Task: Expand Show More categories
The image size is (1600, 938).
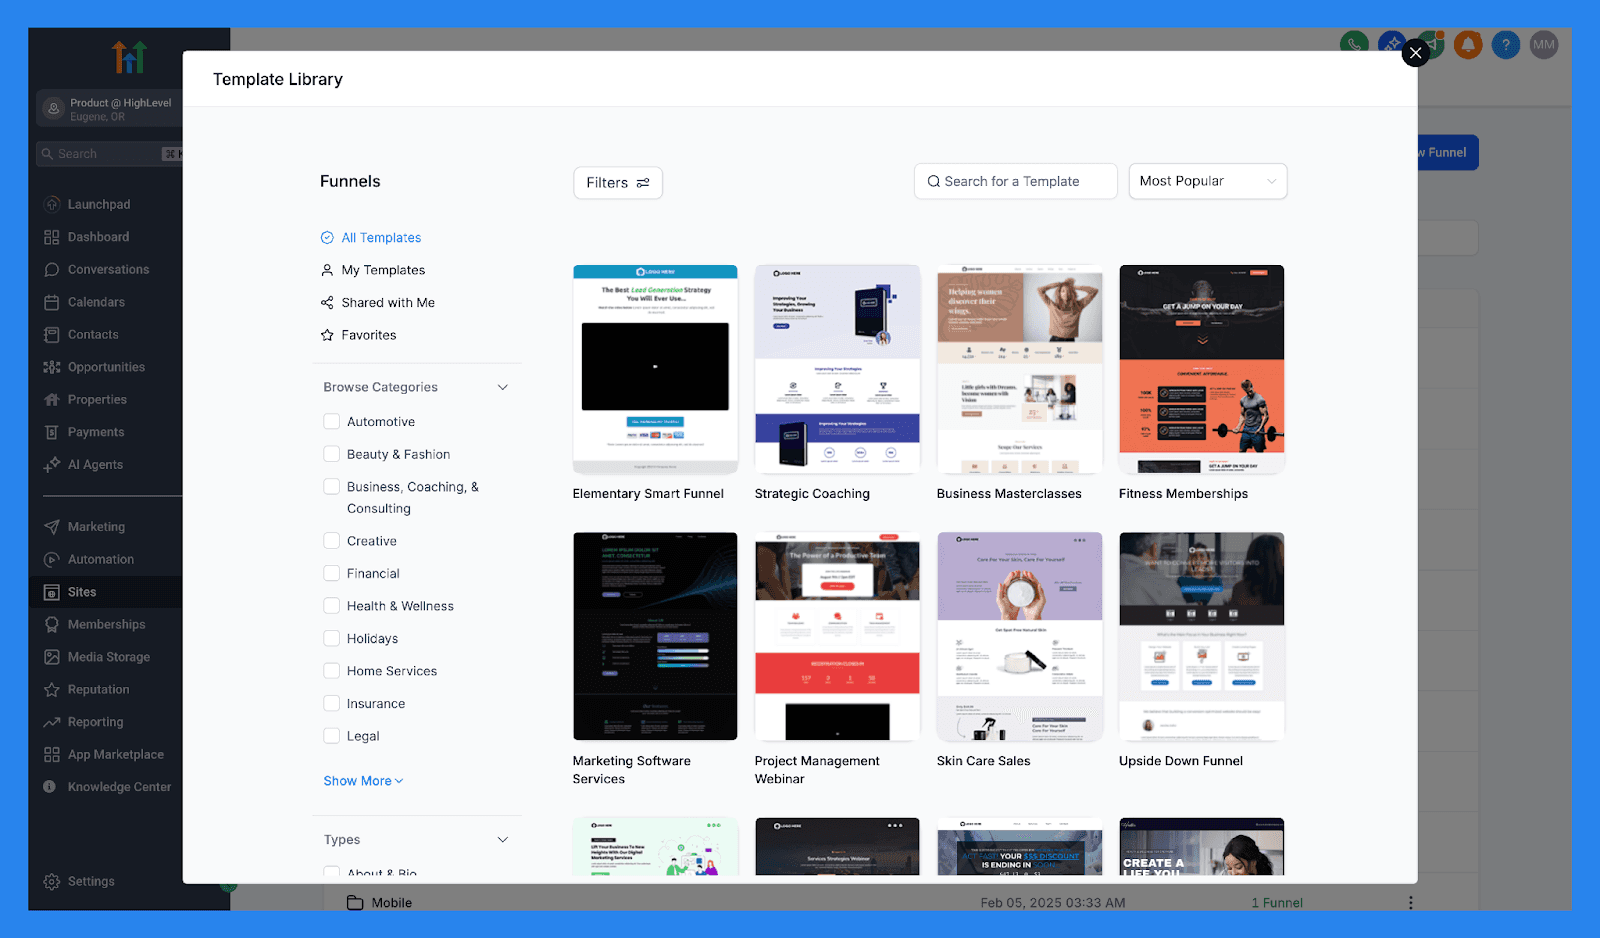Action: [363, 781]
